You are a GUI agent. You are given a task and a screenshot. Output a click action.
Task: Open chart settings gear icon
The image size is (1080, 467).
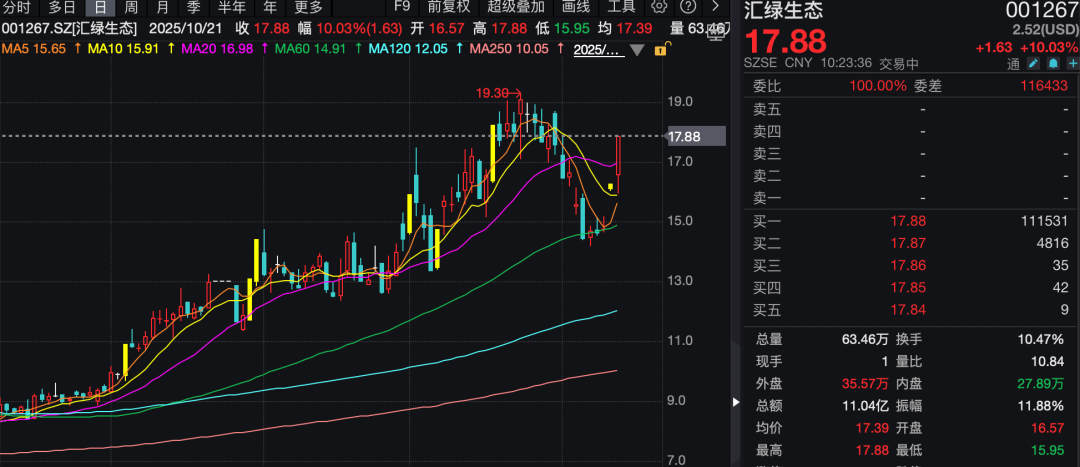[659, 7]
